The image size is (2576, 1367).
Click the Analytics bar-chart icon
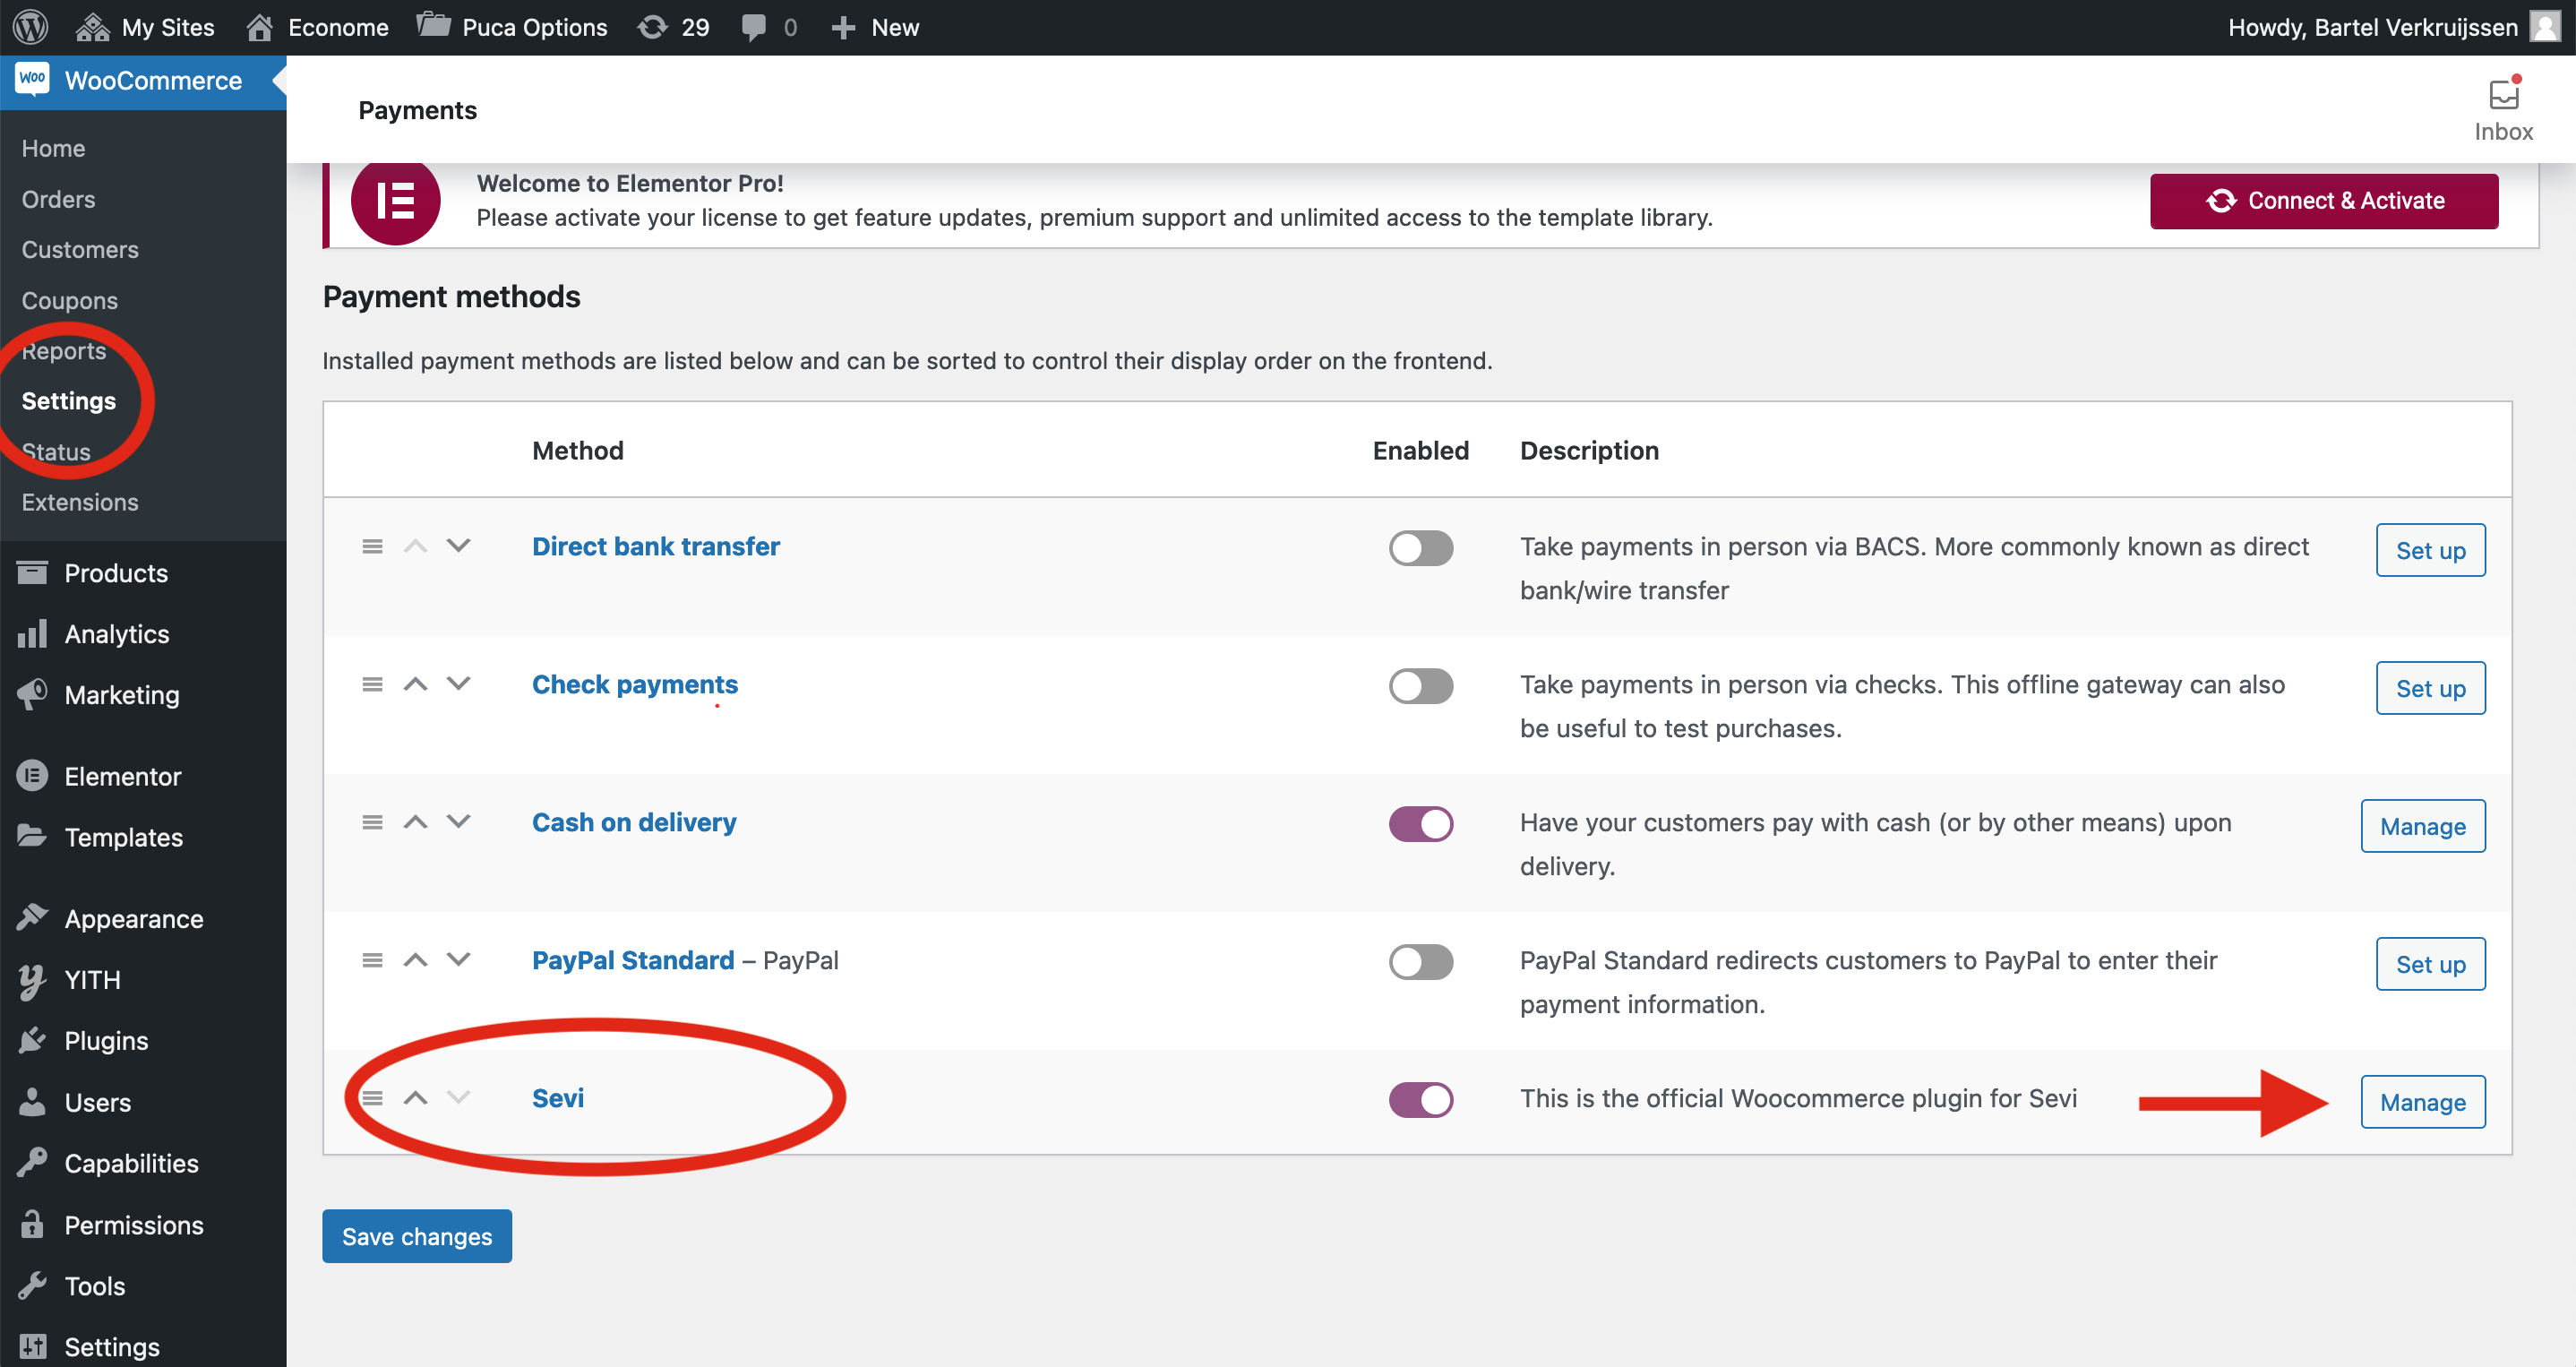[x=32, y=634]
